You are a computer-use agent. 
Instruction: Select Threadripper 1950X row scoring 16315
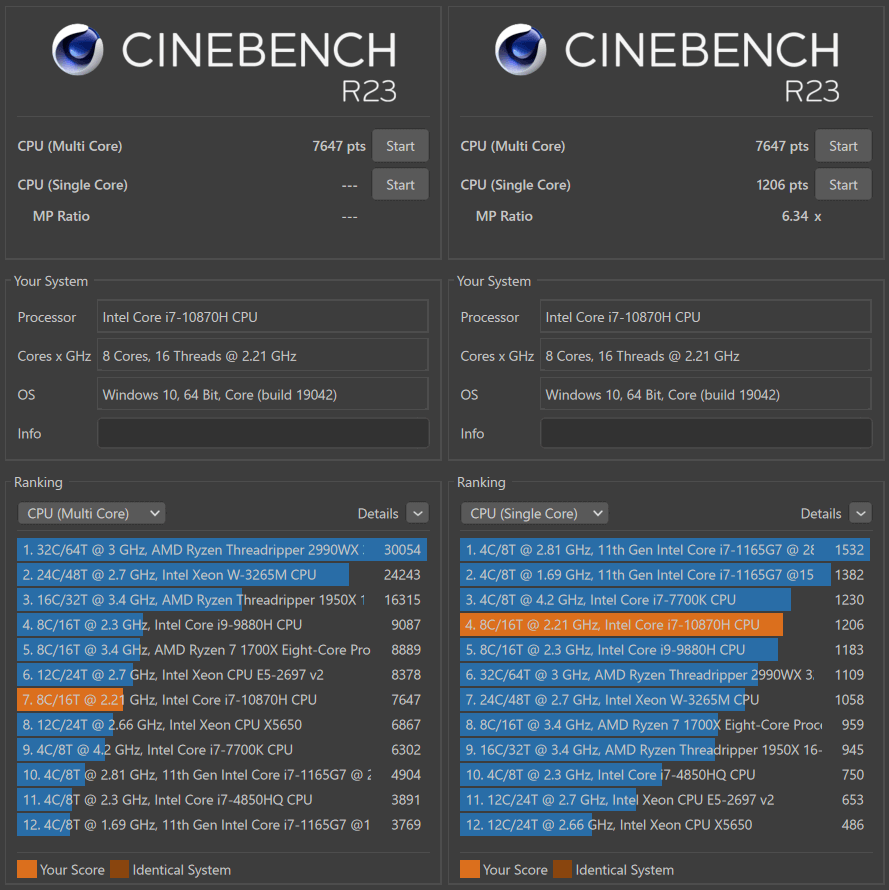[x=222, y=599]
